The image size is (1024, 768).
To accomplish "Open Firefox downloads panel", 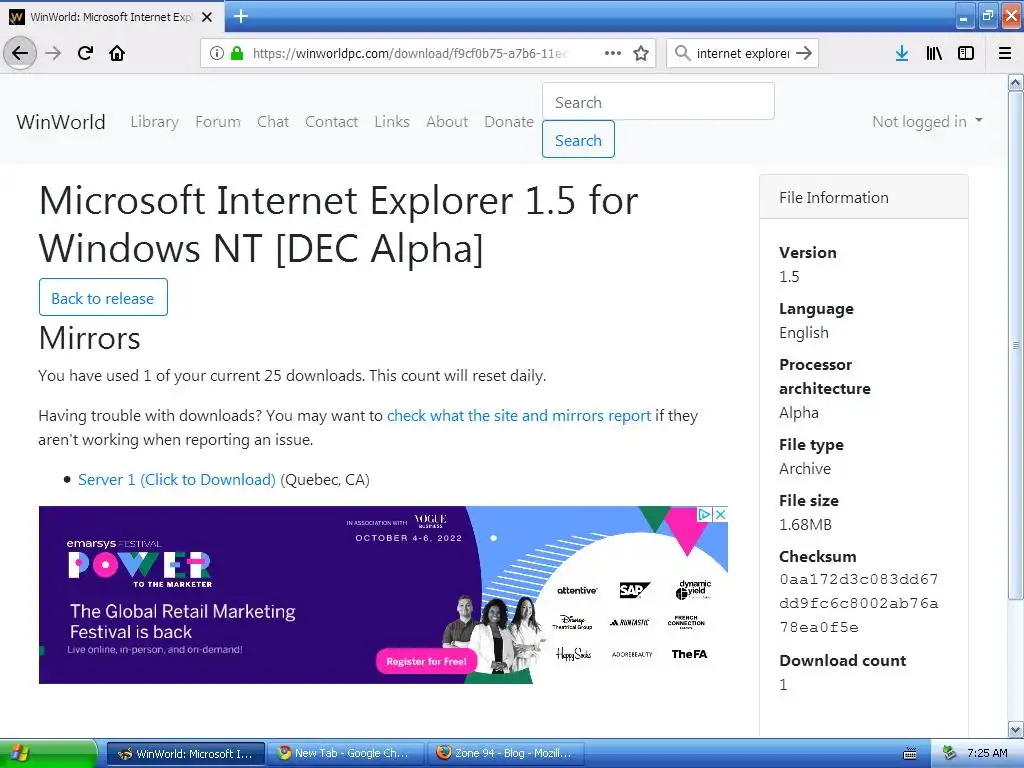I will [902, 53].
